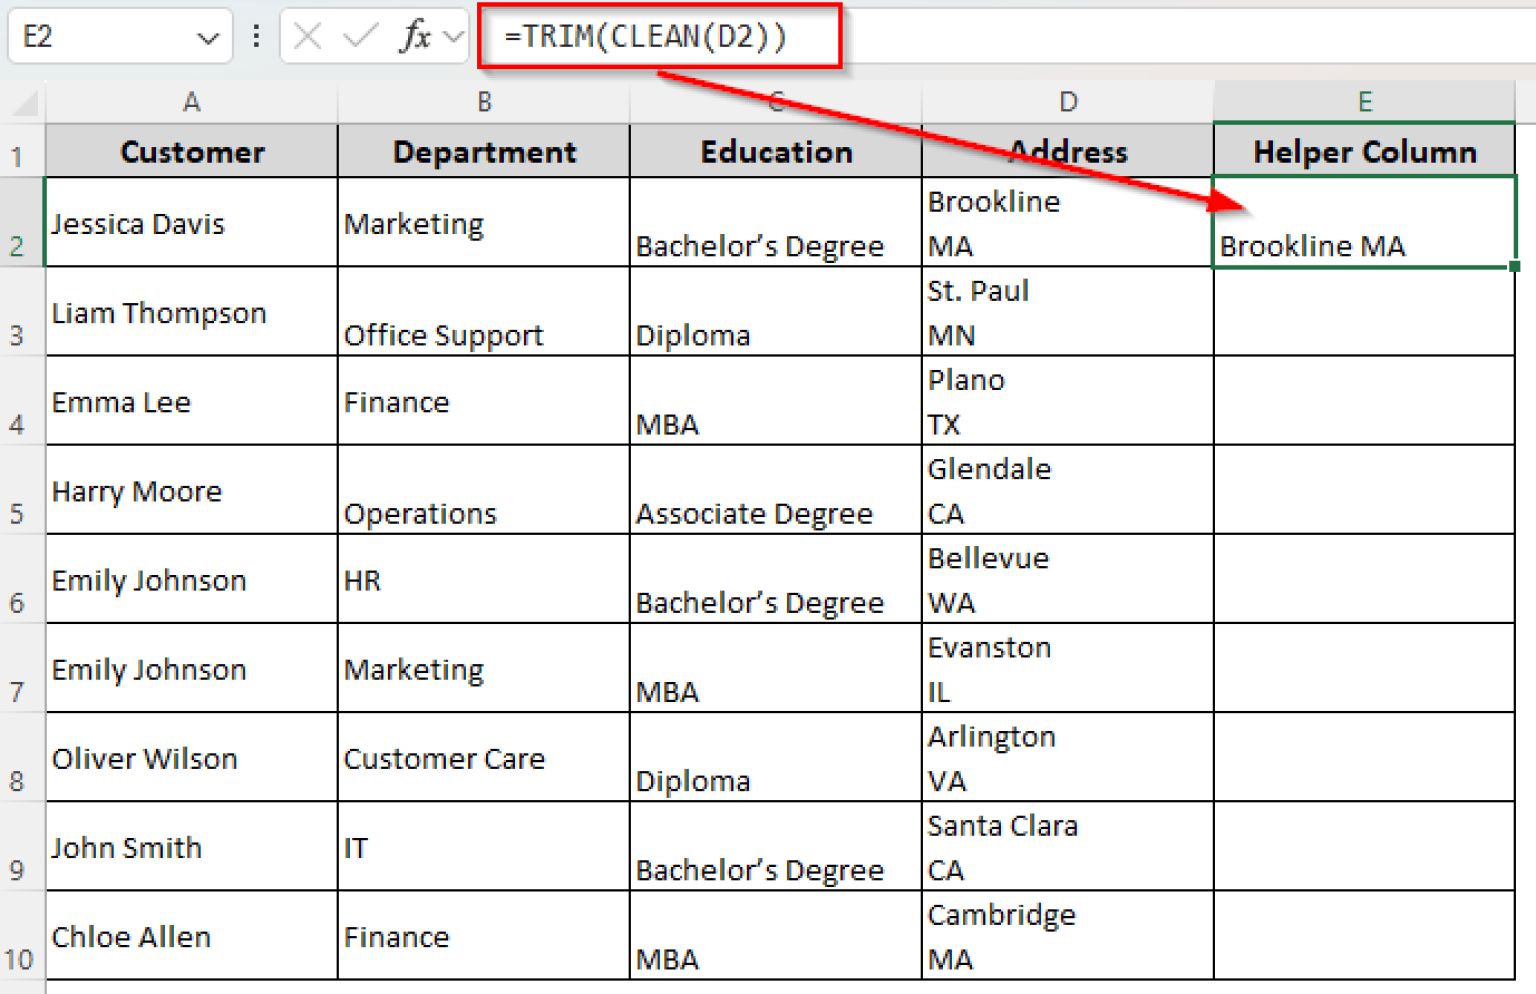Image resolution: width=1536 pixels, height=994 pixels.
Task: Click the vertical dots separator near Name Box
Action: point(256,36)
